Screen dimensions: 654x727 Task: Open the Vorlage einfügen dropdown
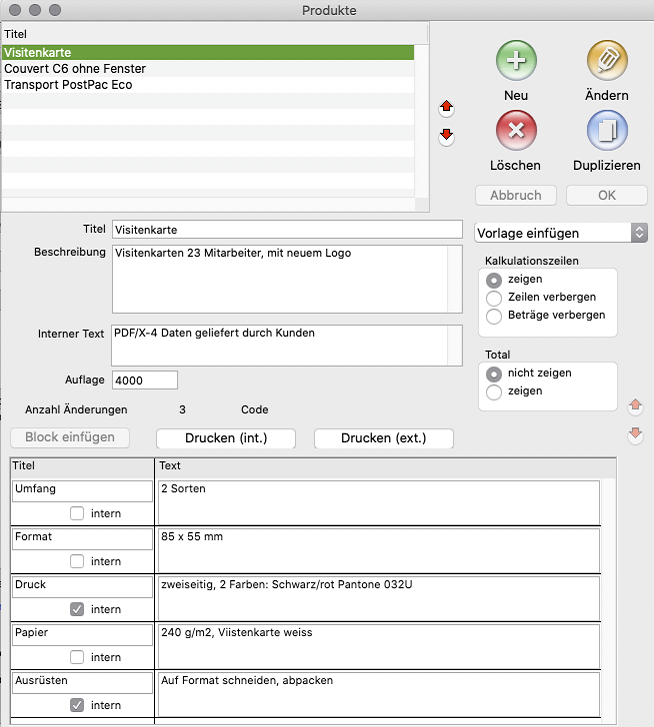coord(560,232)
